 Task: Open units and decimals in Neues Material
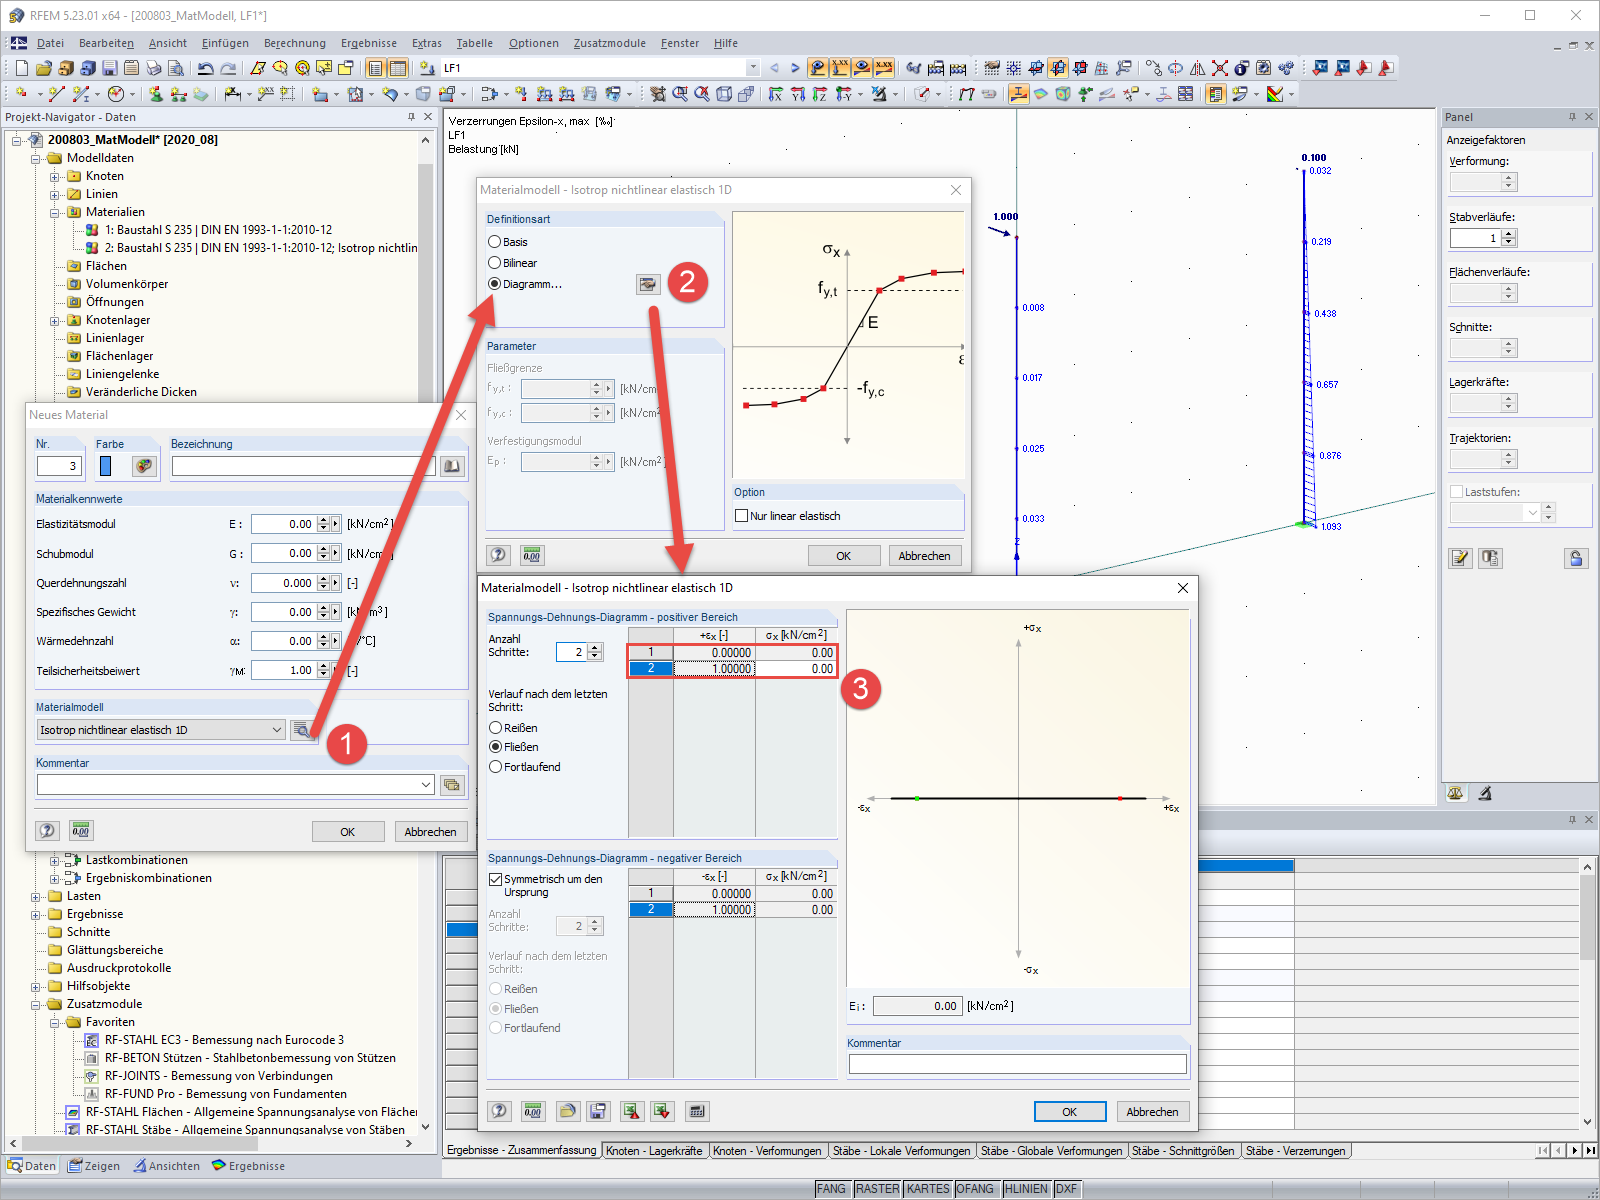[x=81, y=831]
